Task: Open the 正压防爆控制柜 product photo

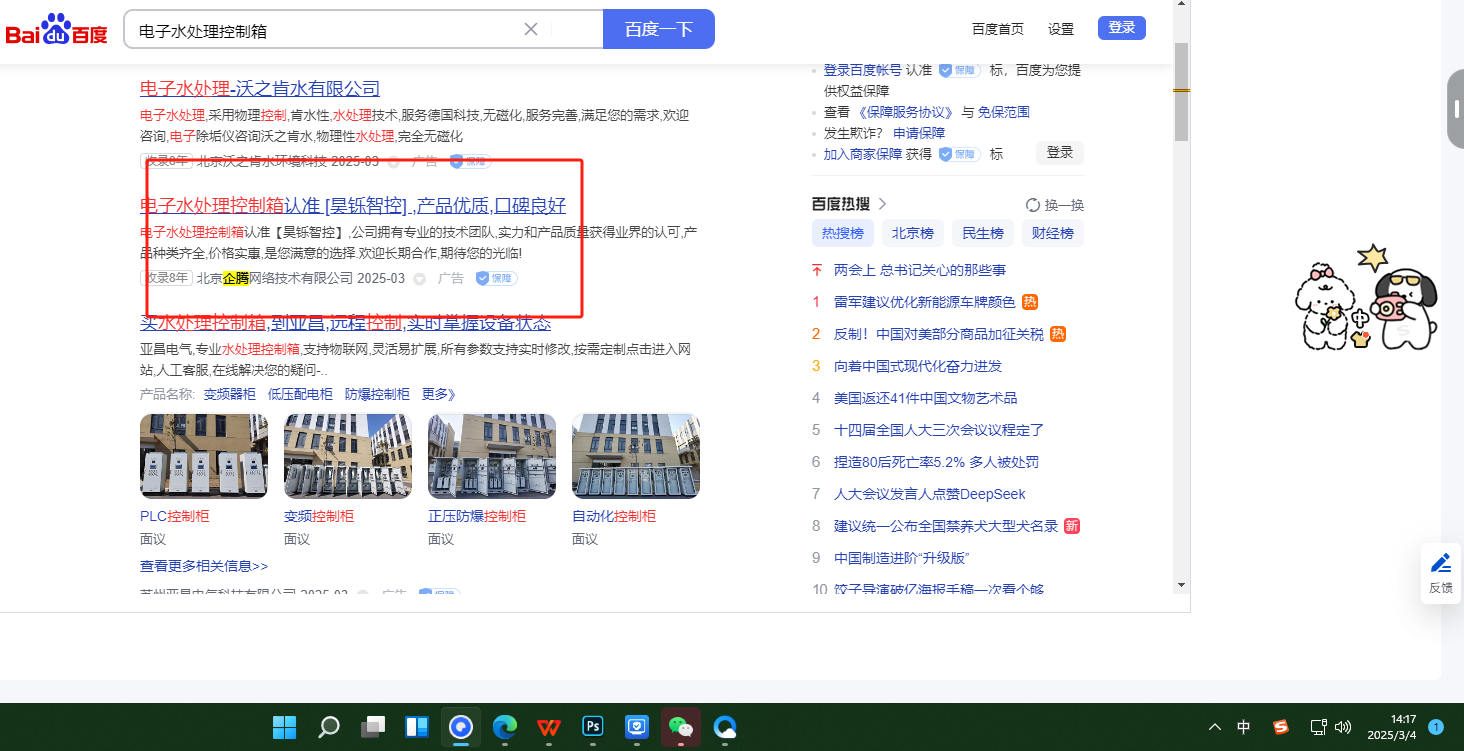Action: [x=492, y=456]
